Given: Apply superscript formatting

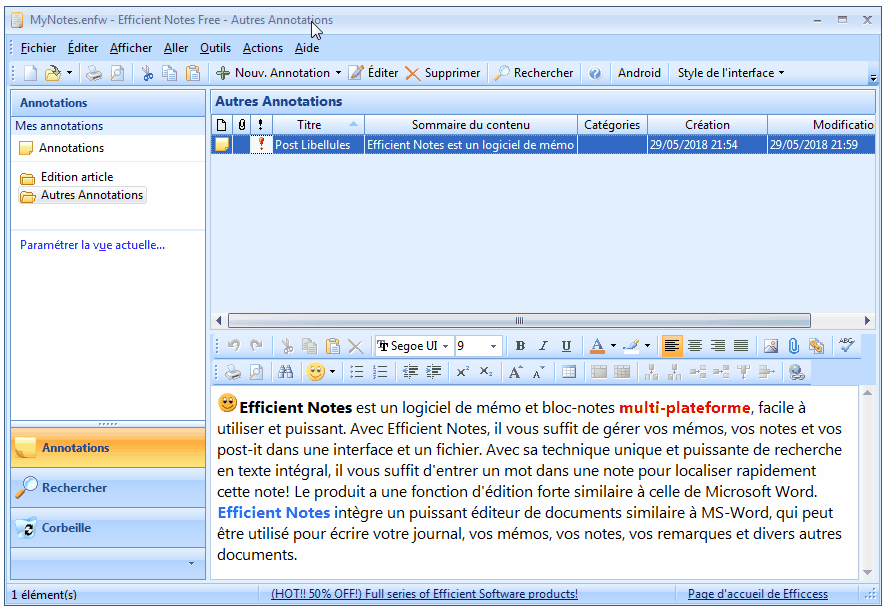Looking at the screenshot, I should 462,372.
